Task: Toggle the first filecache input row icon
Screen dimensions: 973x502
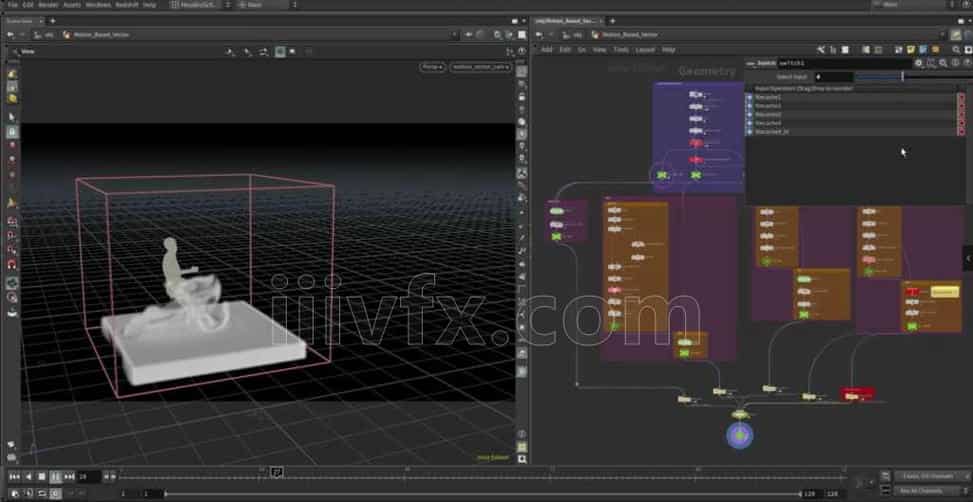Action: click(750, 97)
